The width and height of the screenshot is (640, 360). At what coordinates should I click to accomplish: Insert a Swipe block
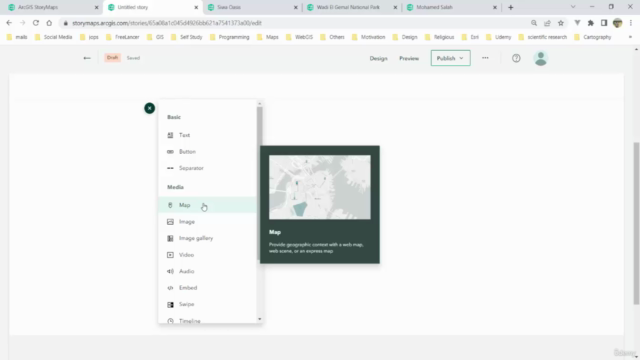207,304
